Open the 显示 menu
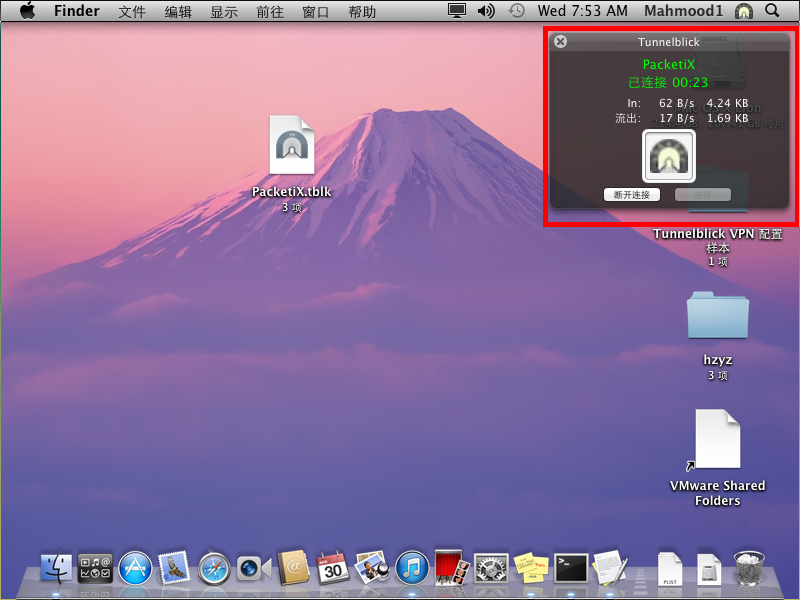This screenshot has height=600, width=800. point(224,11)
